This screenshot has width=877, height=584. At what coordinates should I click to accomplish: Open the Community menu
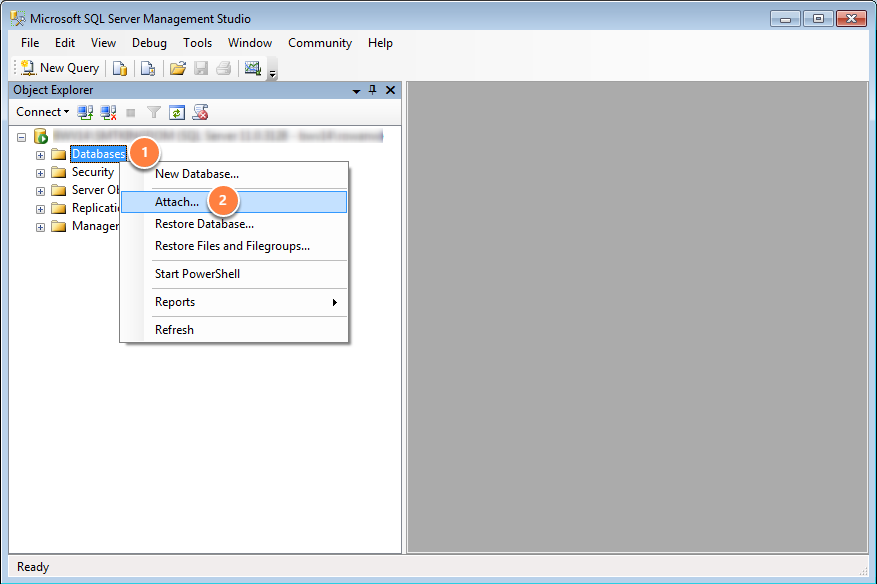(x=320, y=43)
